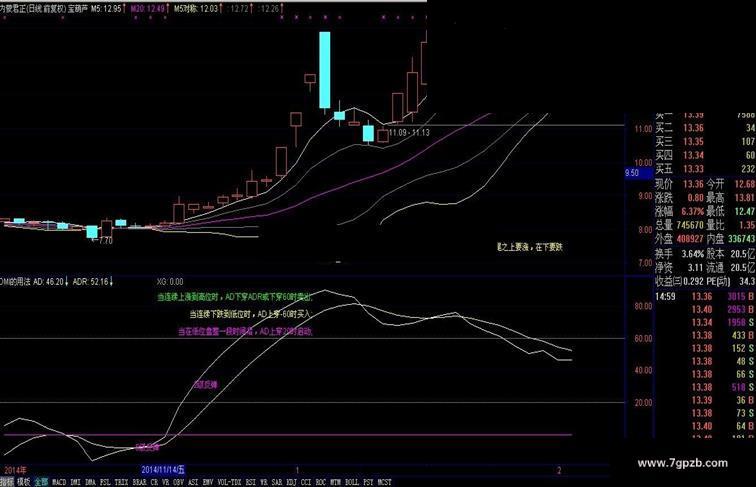Switch to the 指标 tab
The height and width of the screenshot is (487, 756).
7,482
